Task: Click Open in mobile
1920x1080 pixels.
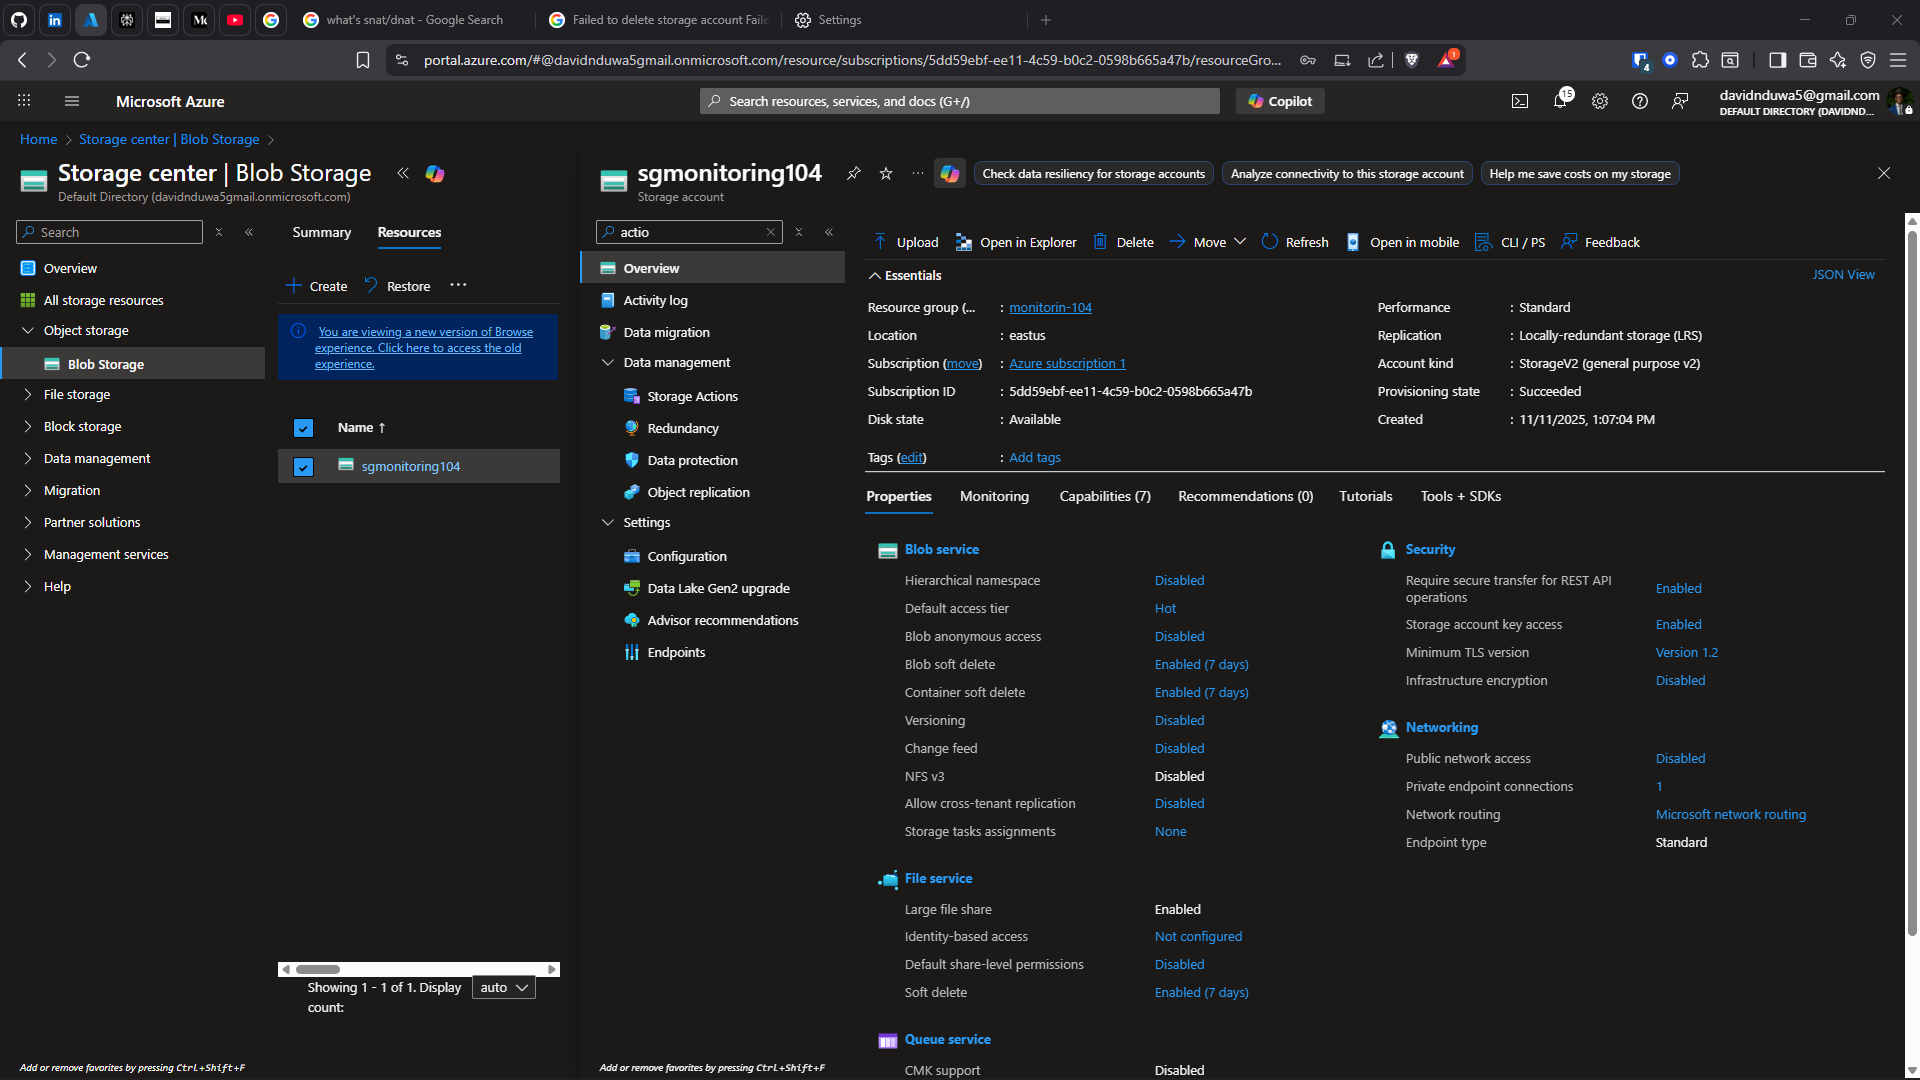Action: [1403, 242]
